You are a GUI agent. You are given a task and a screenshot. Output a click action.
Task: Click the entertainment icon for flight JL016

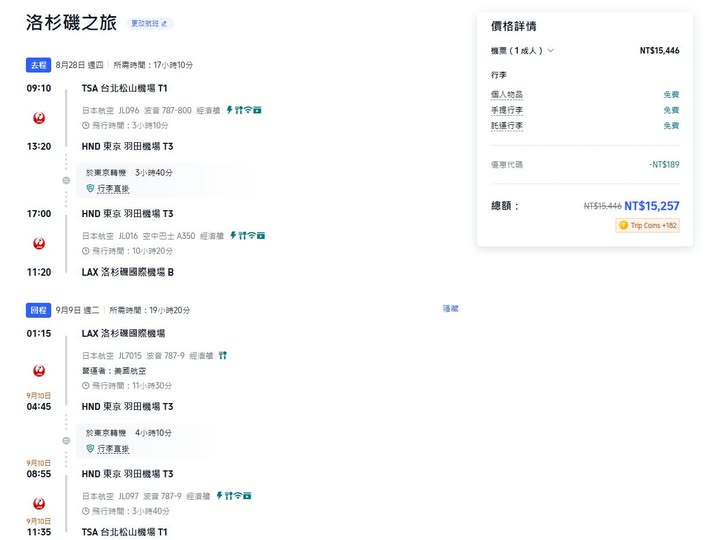260,236
